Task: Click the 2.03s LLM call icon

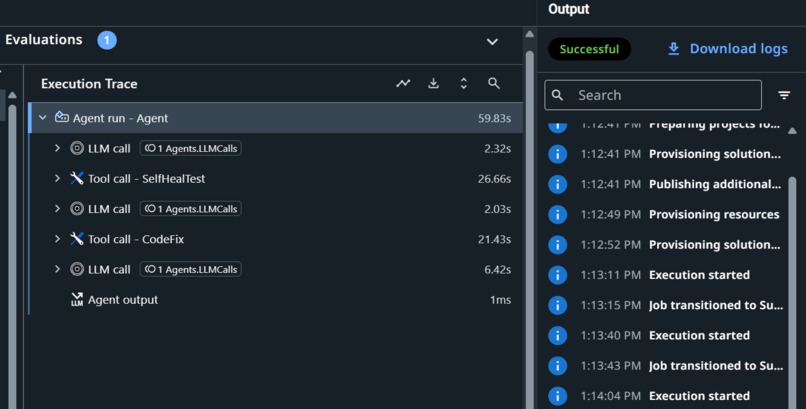Action: point(77,209)
